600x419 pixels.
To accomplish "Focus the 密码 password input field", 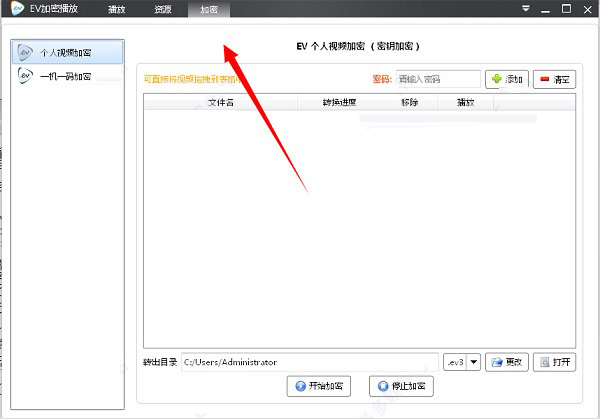I will click(x=439, y=79).
